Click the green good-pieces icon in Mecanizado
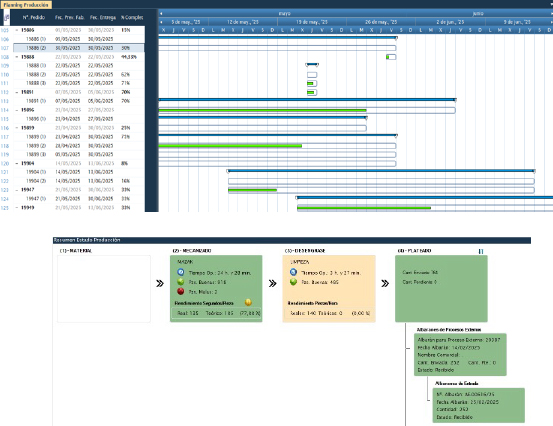This screenshot has width=553, height=426. click(181, 282)
